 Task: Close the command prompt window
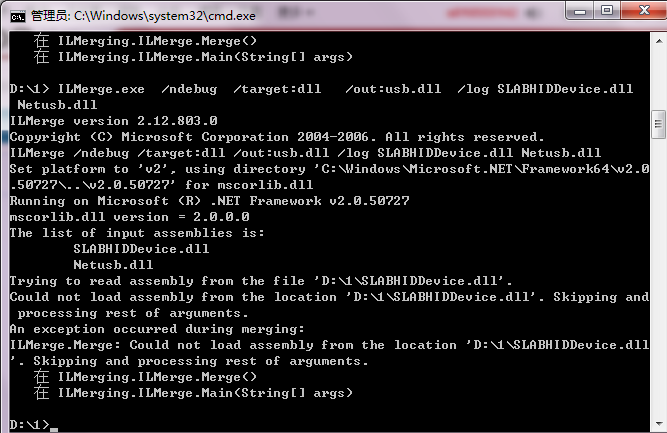(644, 11)
